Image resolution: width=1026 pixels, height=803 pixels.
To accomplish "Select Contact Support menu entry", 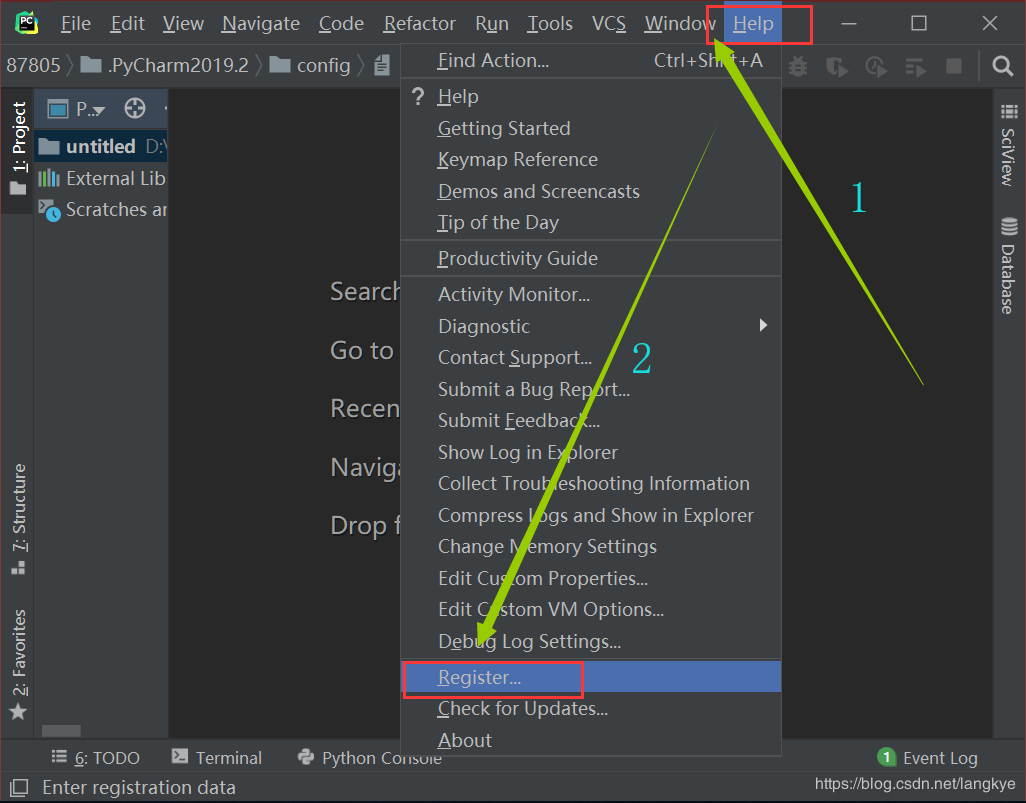I will coord(591,357).
